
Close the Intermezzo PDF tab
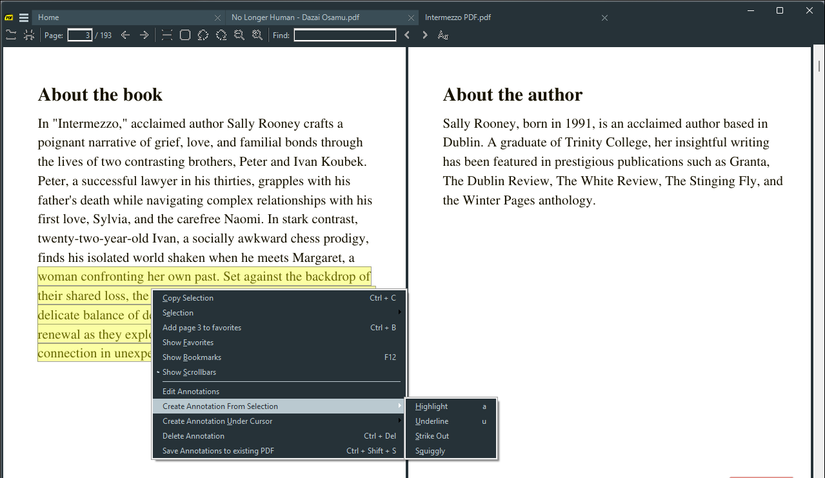[605, 17]
